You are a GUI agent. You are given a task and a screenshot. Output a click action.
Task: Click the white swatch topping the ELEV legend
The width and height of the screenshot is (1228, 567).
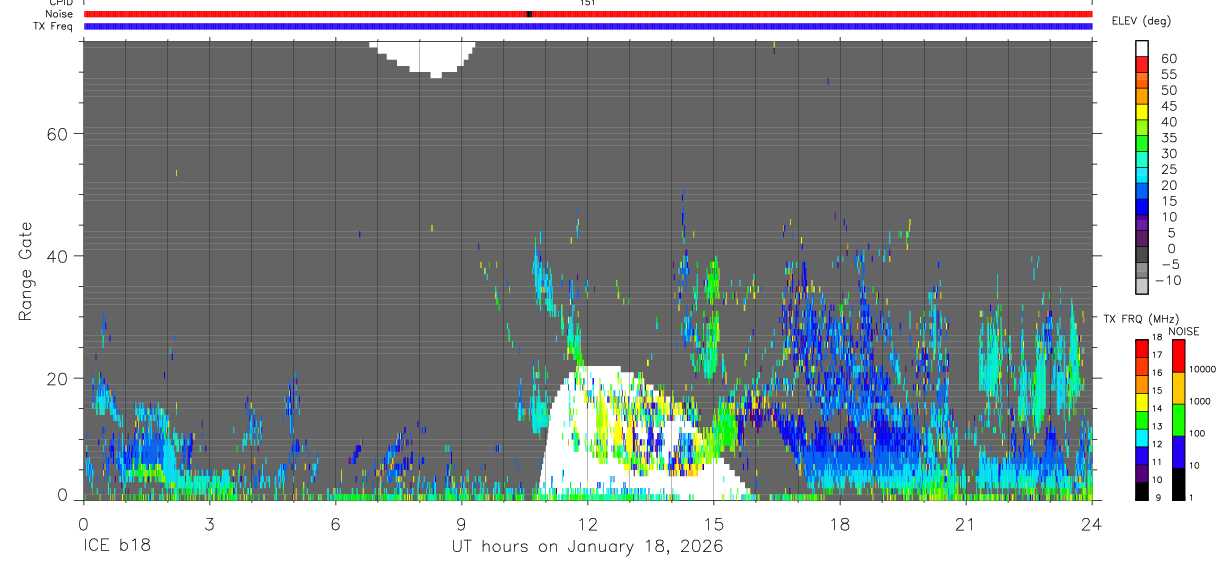pyautogui.click(x=1142, y=49)
